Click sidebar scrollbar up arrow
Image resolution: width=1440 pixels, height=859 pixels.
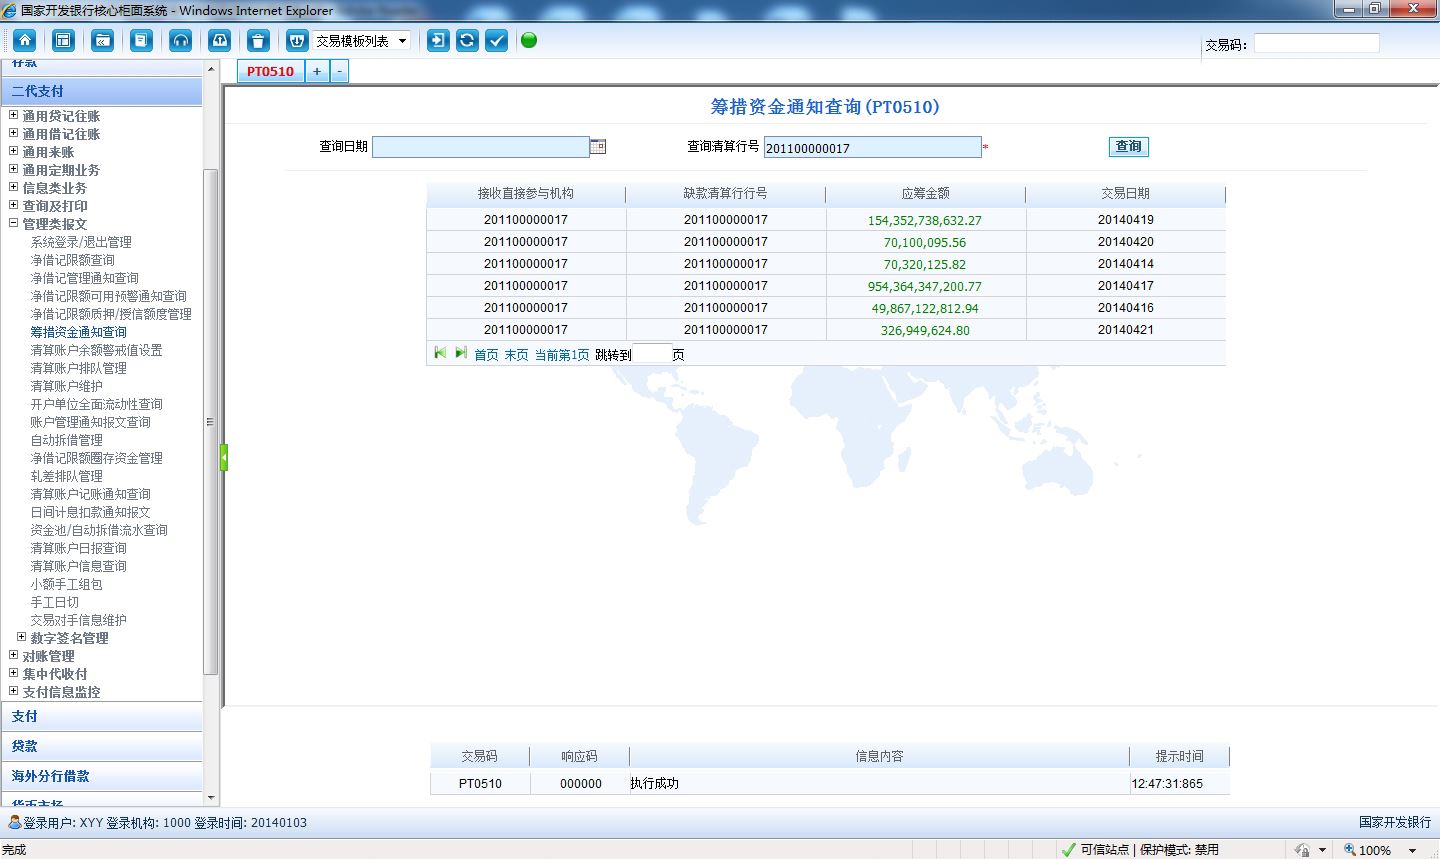point(210,69)
